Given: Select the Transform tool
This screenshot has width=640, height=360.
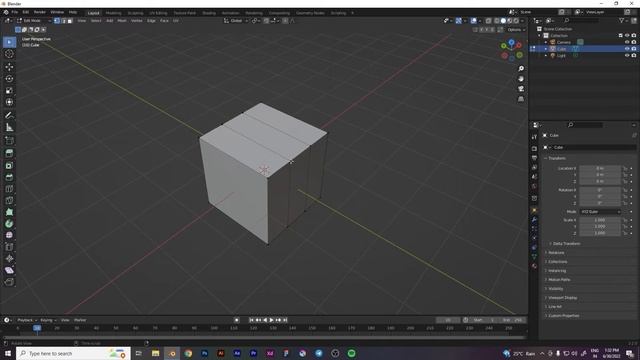Looking at the screenshot, I should click(x=9, y=102).
